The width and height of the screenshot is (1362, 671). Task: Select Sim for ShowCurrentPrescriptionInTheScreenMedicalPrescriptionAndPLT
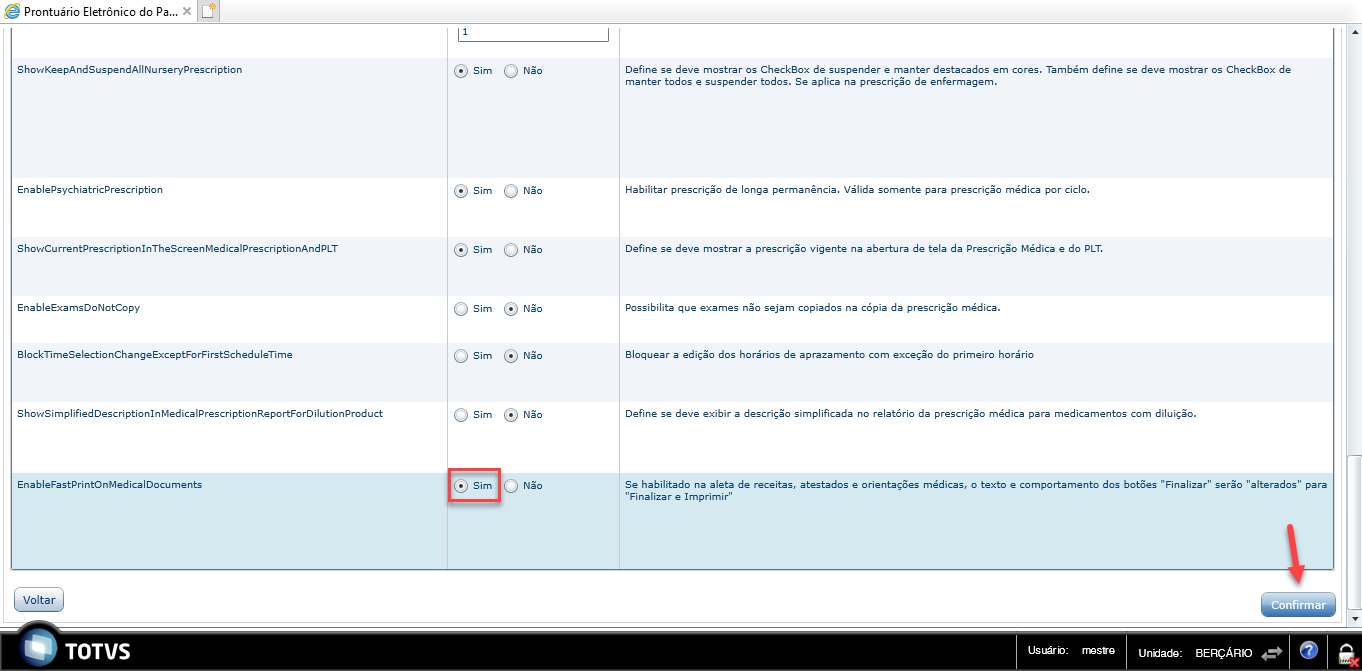coord(461,250)
